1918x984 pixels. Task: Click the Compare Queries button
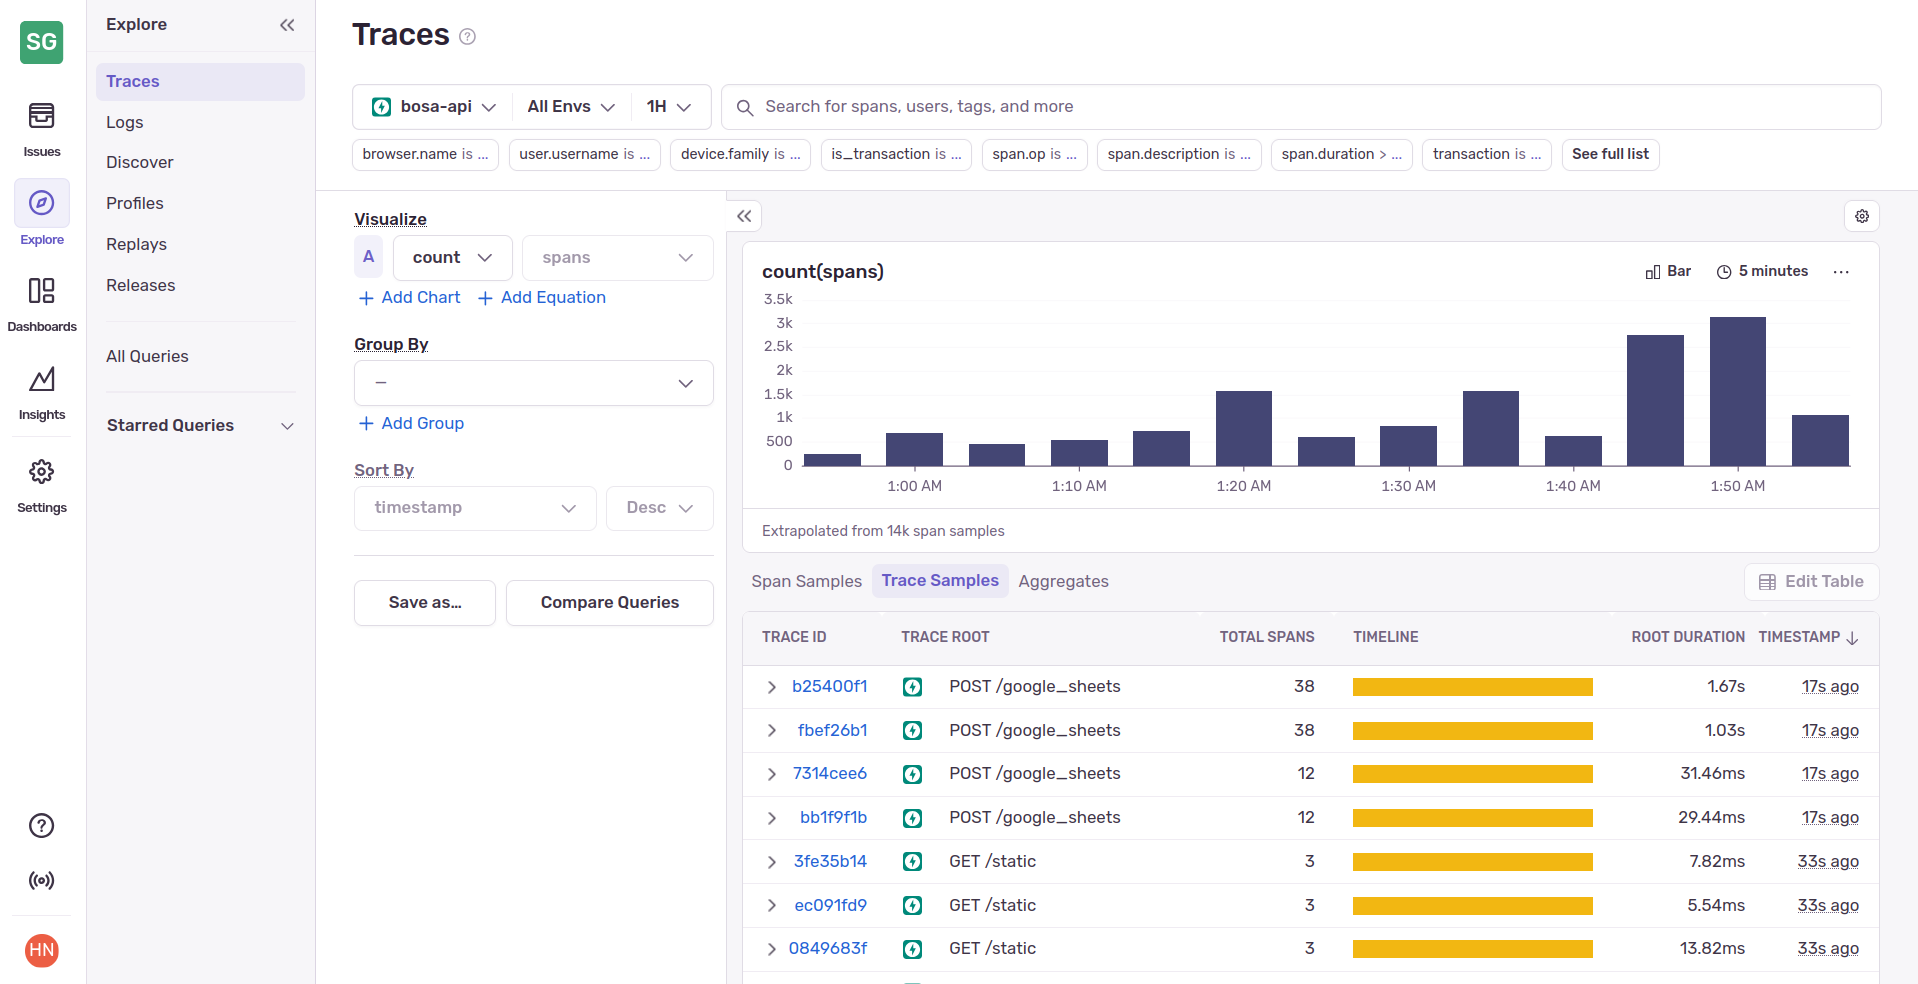(x=609, y=602)
